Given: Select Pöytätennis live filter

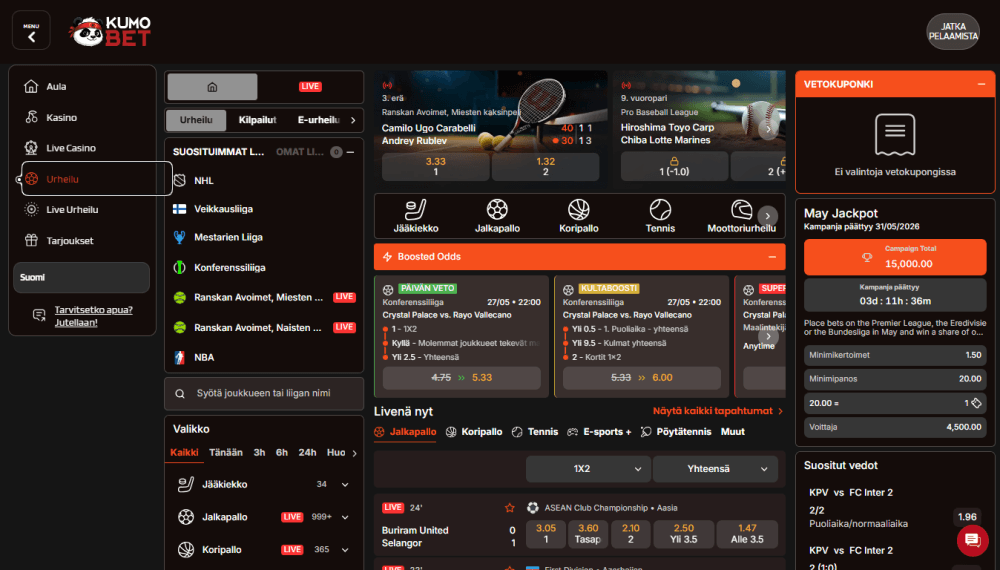Looking at the screenshot, I should tap(676, 432).
